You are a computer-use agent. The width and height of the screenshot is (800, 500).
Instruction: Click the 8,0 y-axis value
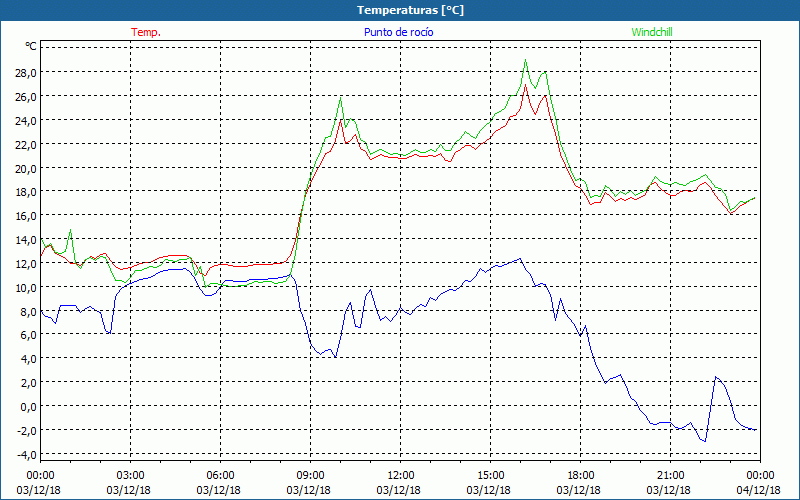[x=28, y=312]
